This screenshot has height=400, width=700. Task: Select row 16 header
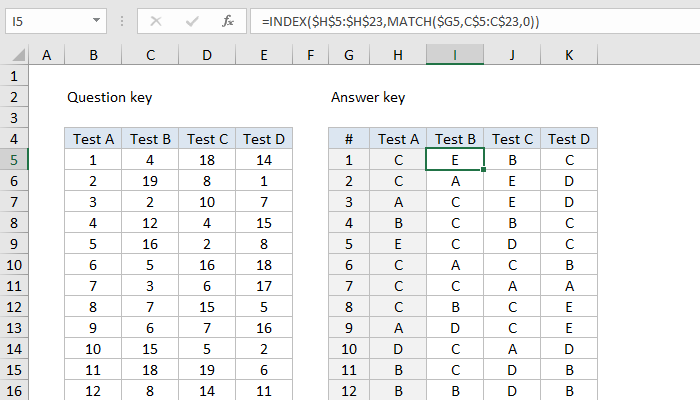click(14, 391)
